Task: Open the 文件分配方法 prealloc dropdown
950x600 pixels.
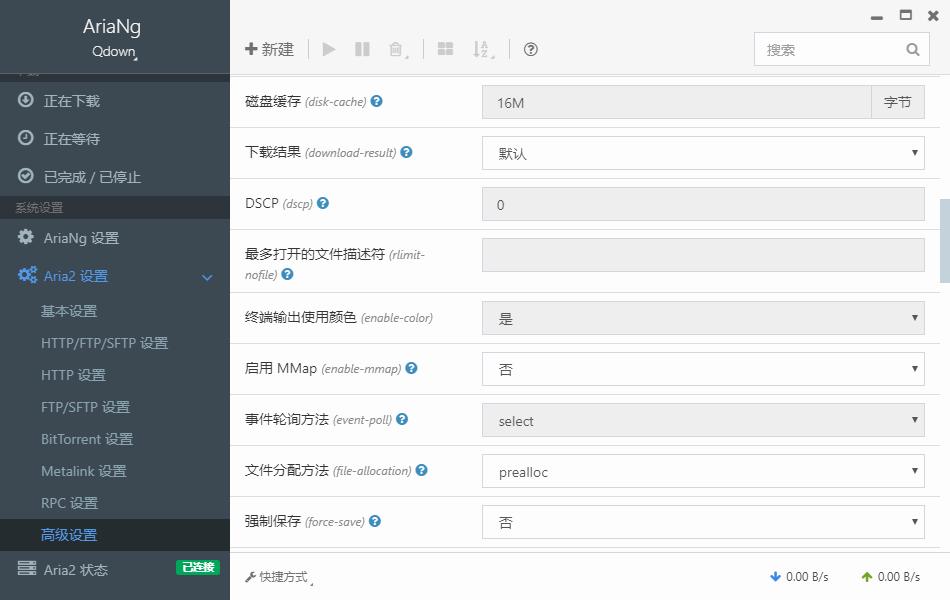Action: (703, 471)
